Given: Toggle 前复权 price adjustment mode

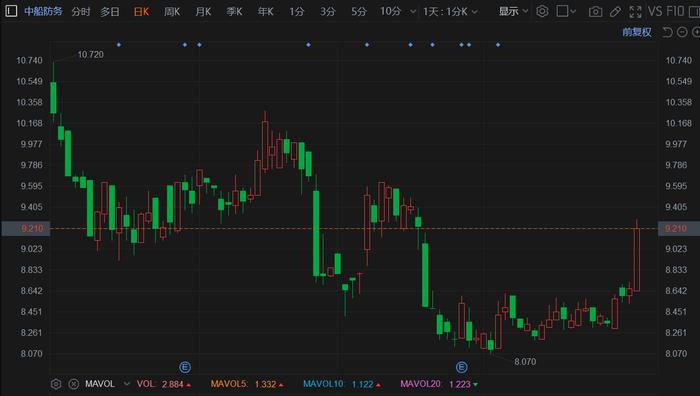Looking at the screenshot, I should click(x=637, y=32).
